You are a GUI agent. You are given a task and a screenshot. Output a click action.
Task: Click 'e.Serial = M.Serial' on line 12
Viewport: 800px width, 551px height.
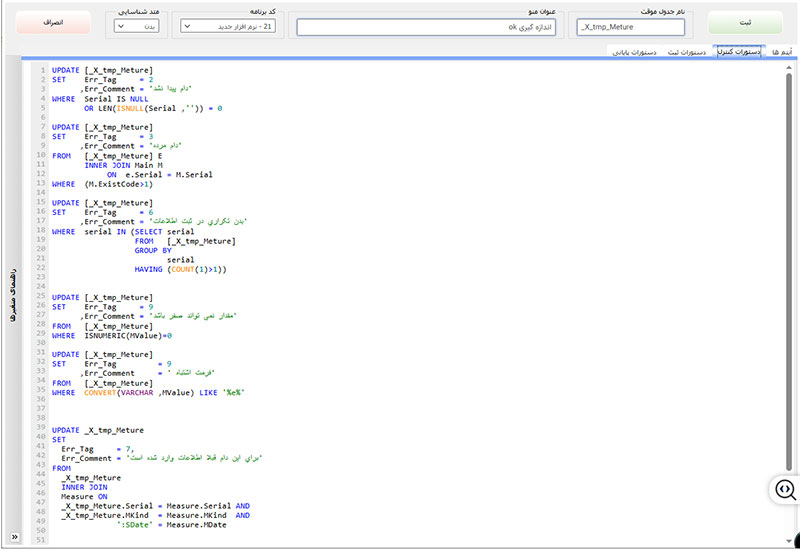[x=169, y=175]
